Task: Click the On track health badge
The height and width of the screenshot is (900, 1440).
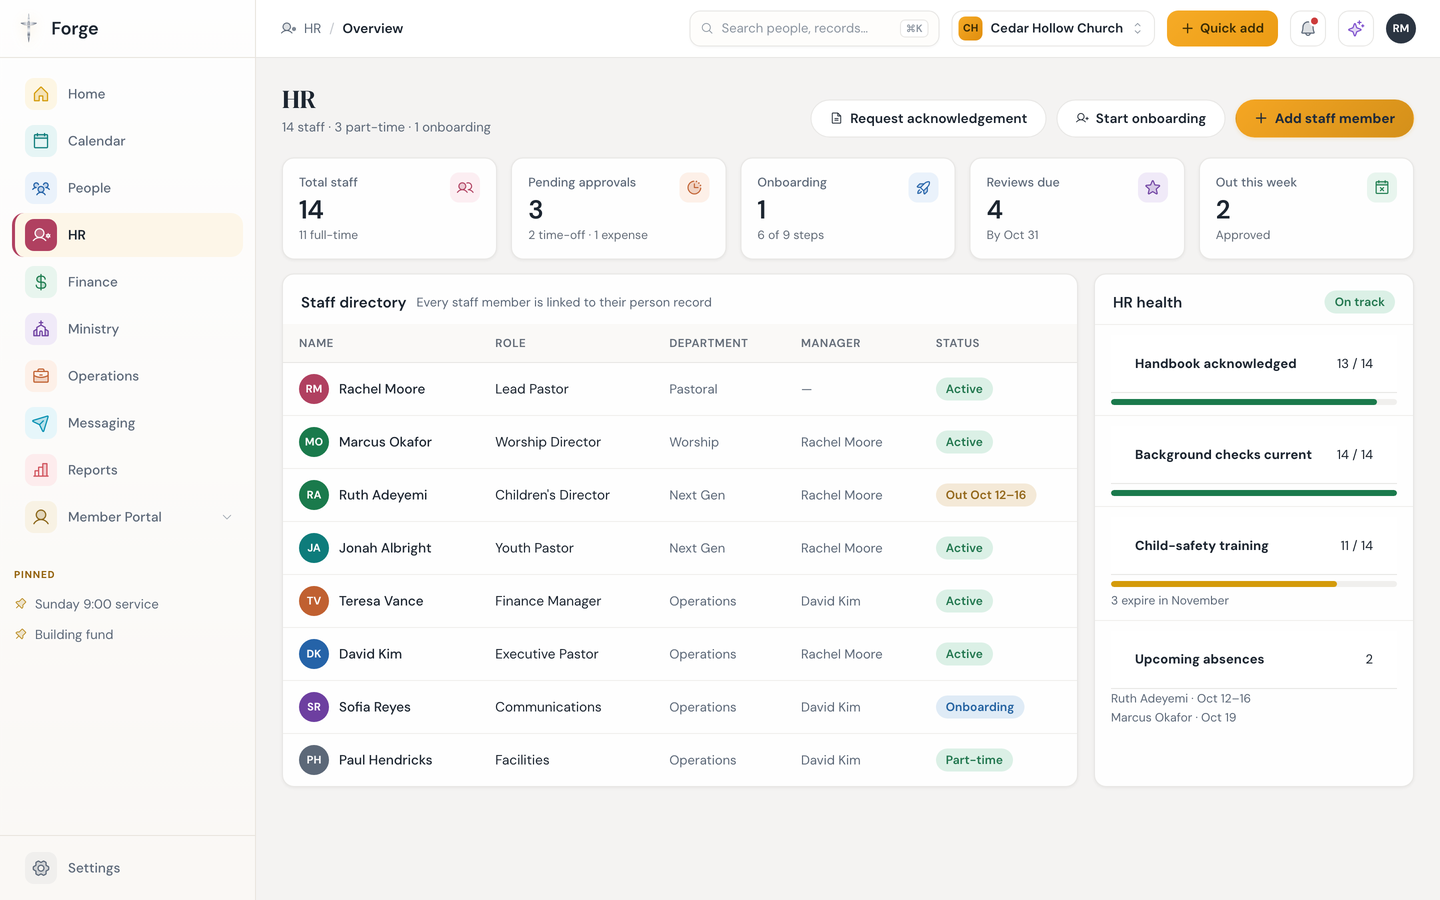Action: pos(1360,302)
